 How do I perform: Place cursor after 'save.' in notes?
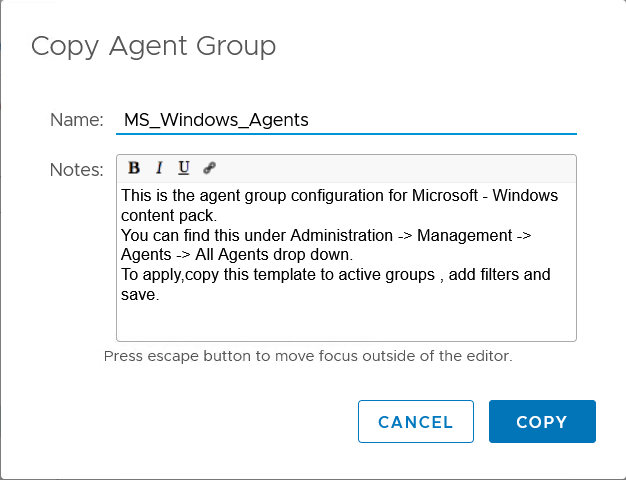click(161, 294)
